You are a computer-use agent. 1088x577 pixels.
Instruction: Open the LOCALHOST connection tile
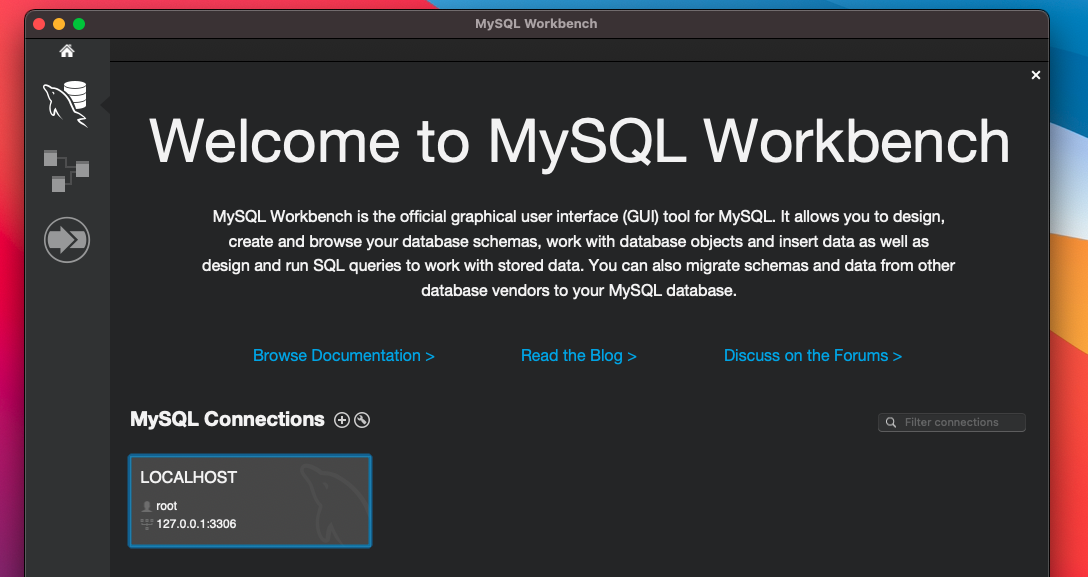pos(250,501)
